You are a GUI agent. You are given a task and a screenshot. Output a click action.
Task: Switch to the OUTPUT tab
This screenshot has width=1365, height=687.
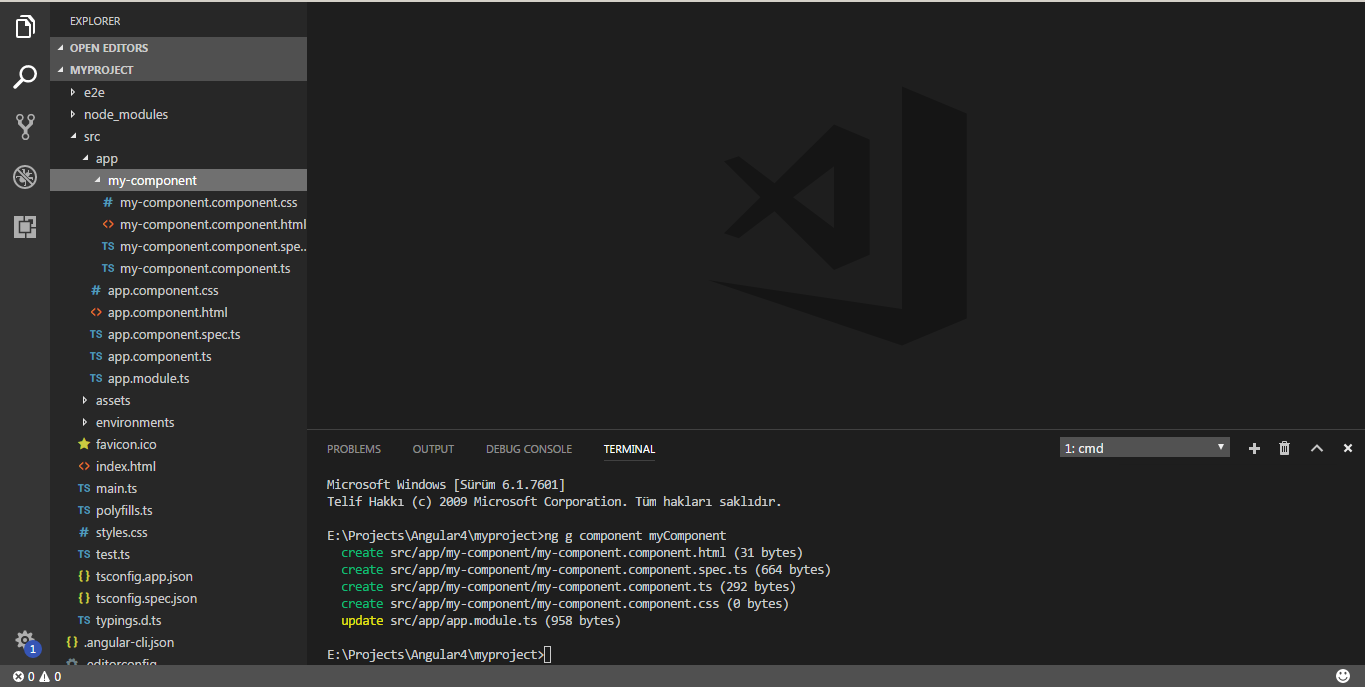point(433,449)
